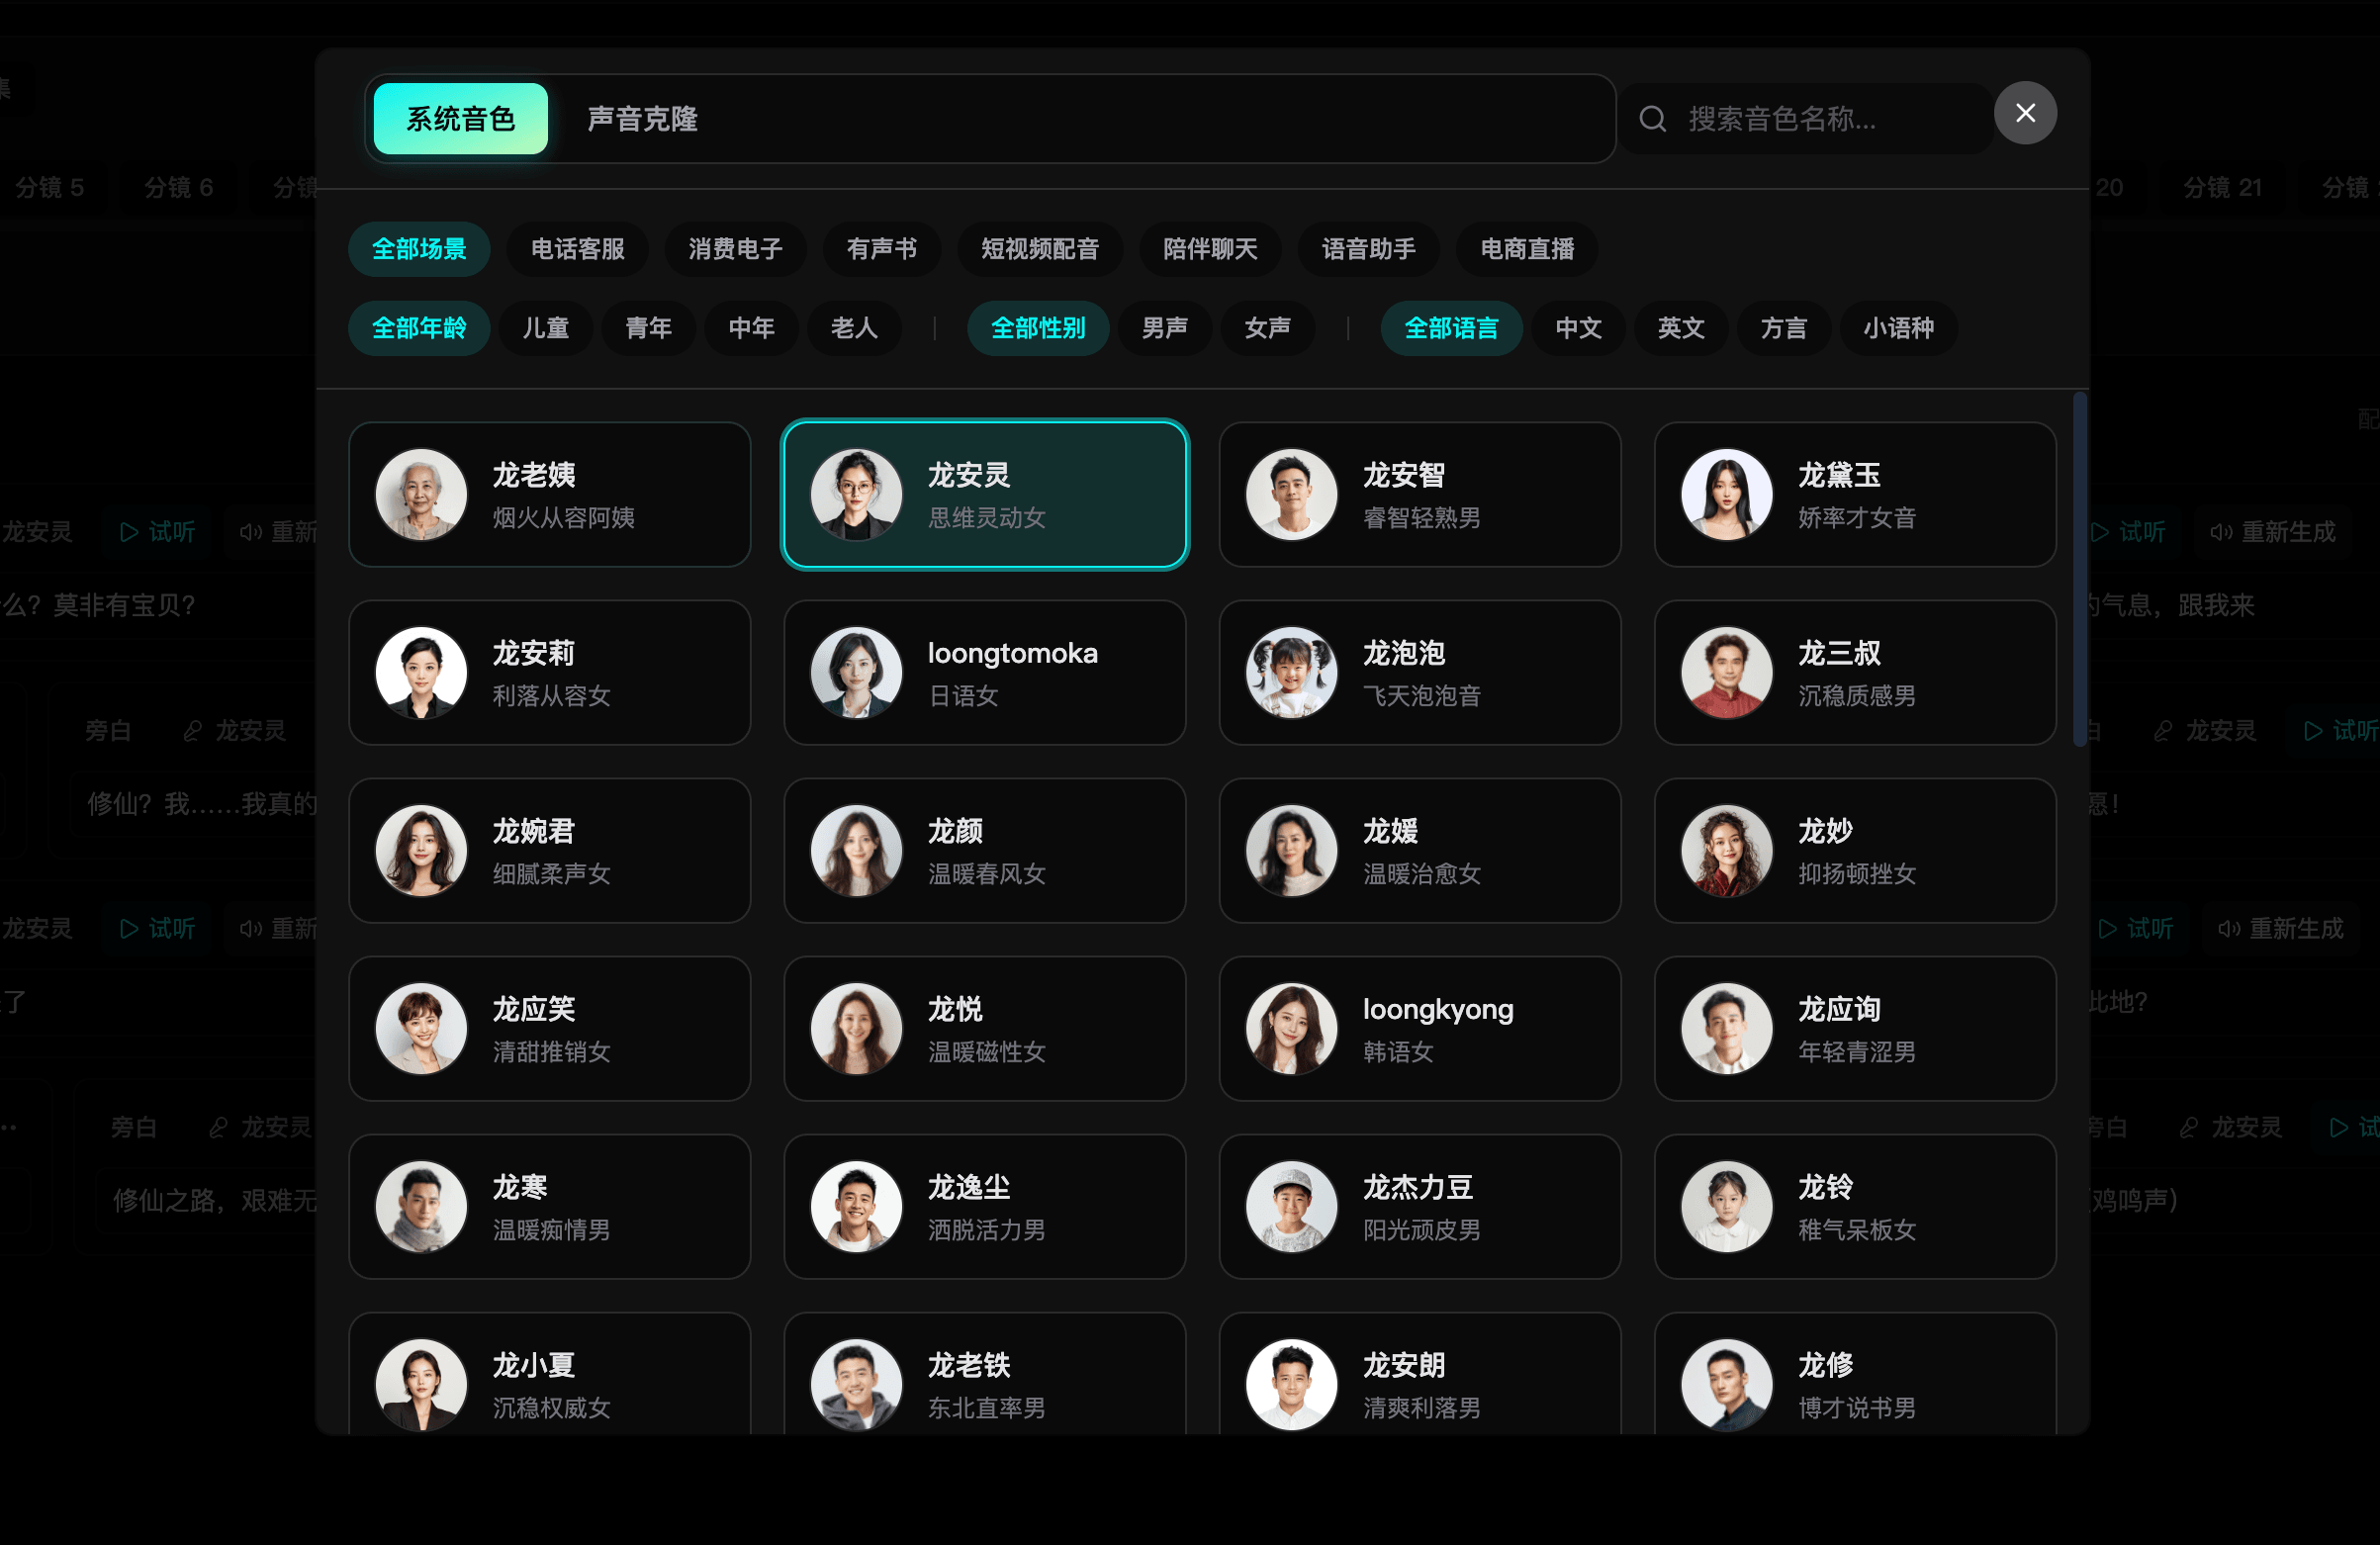Click the voice list scrollbar thumb

pos(2079,569)
